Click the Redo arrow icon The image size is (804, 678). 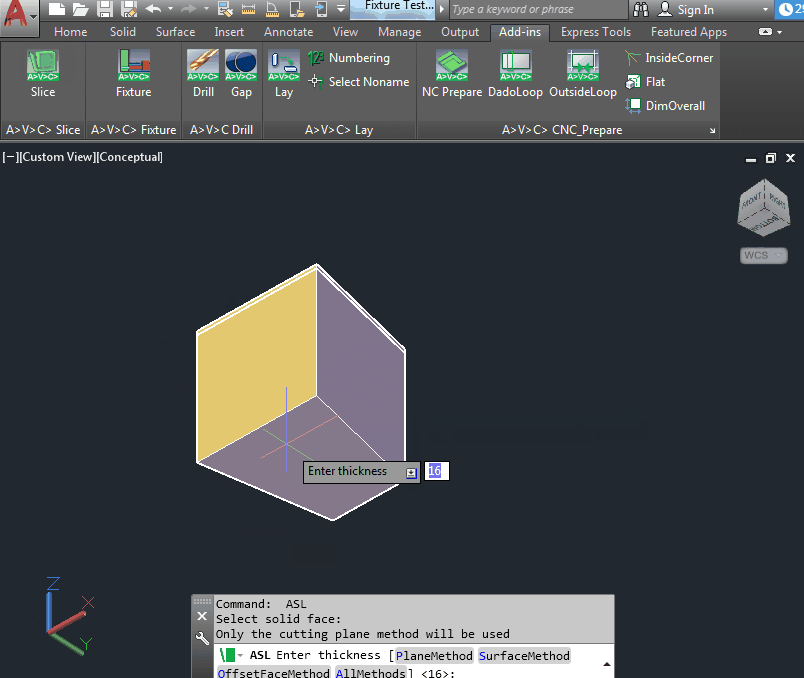(188, 9)
